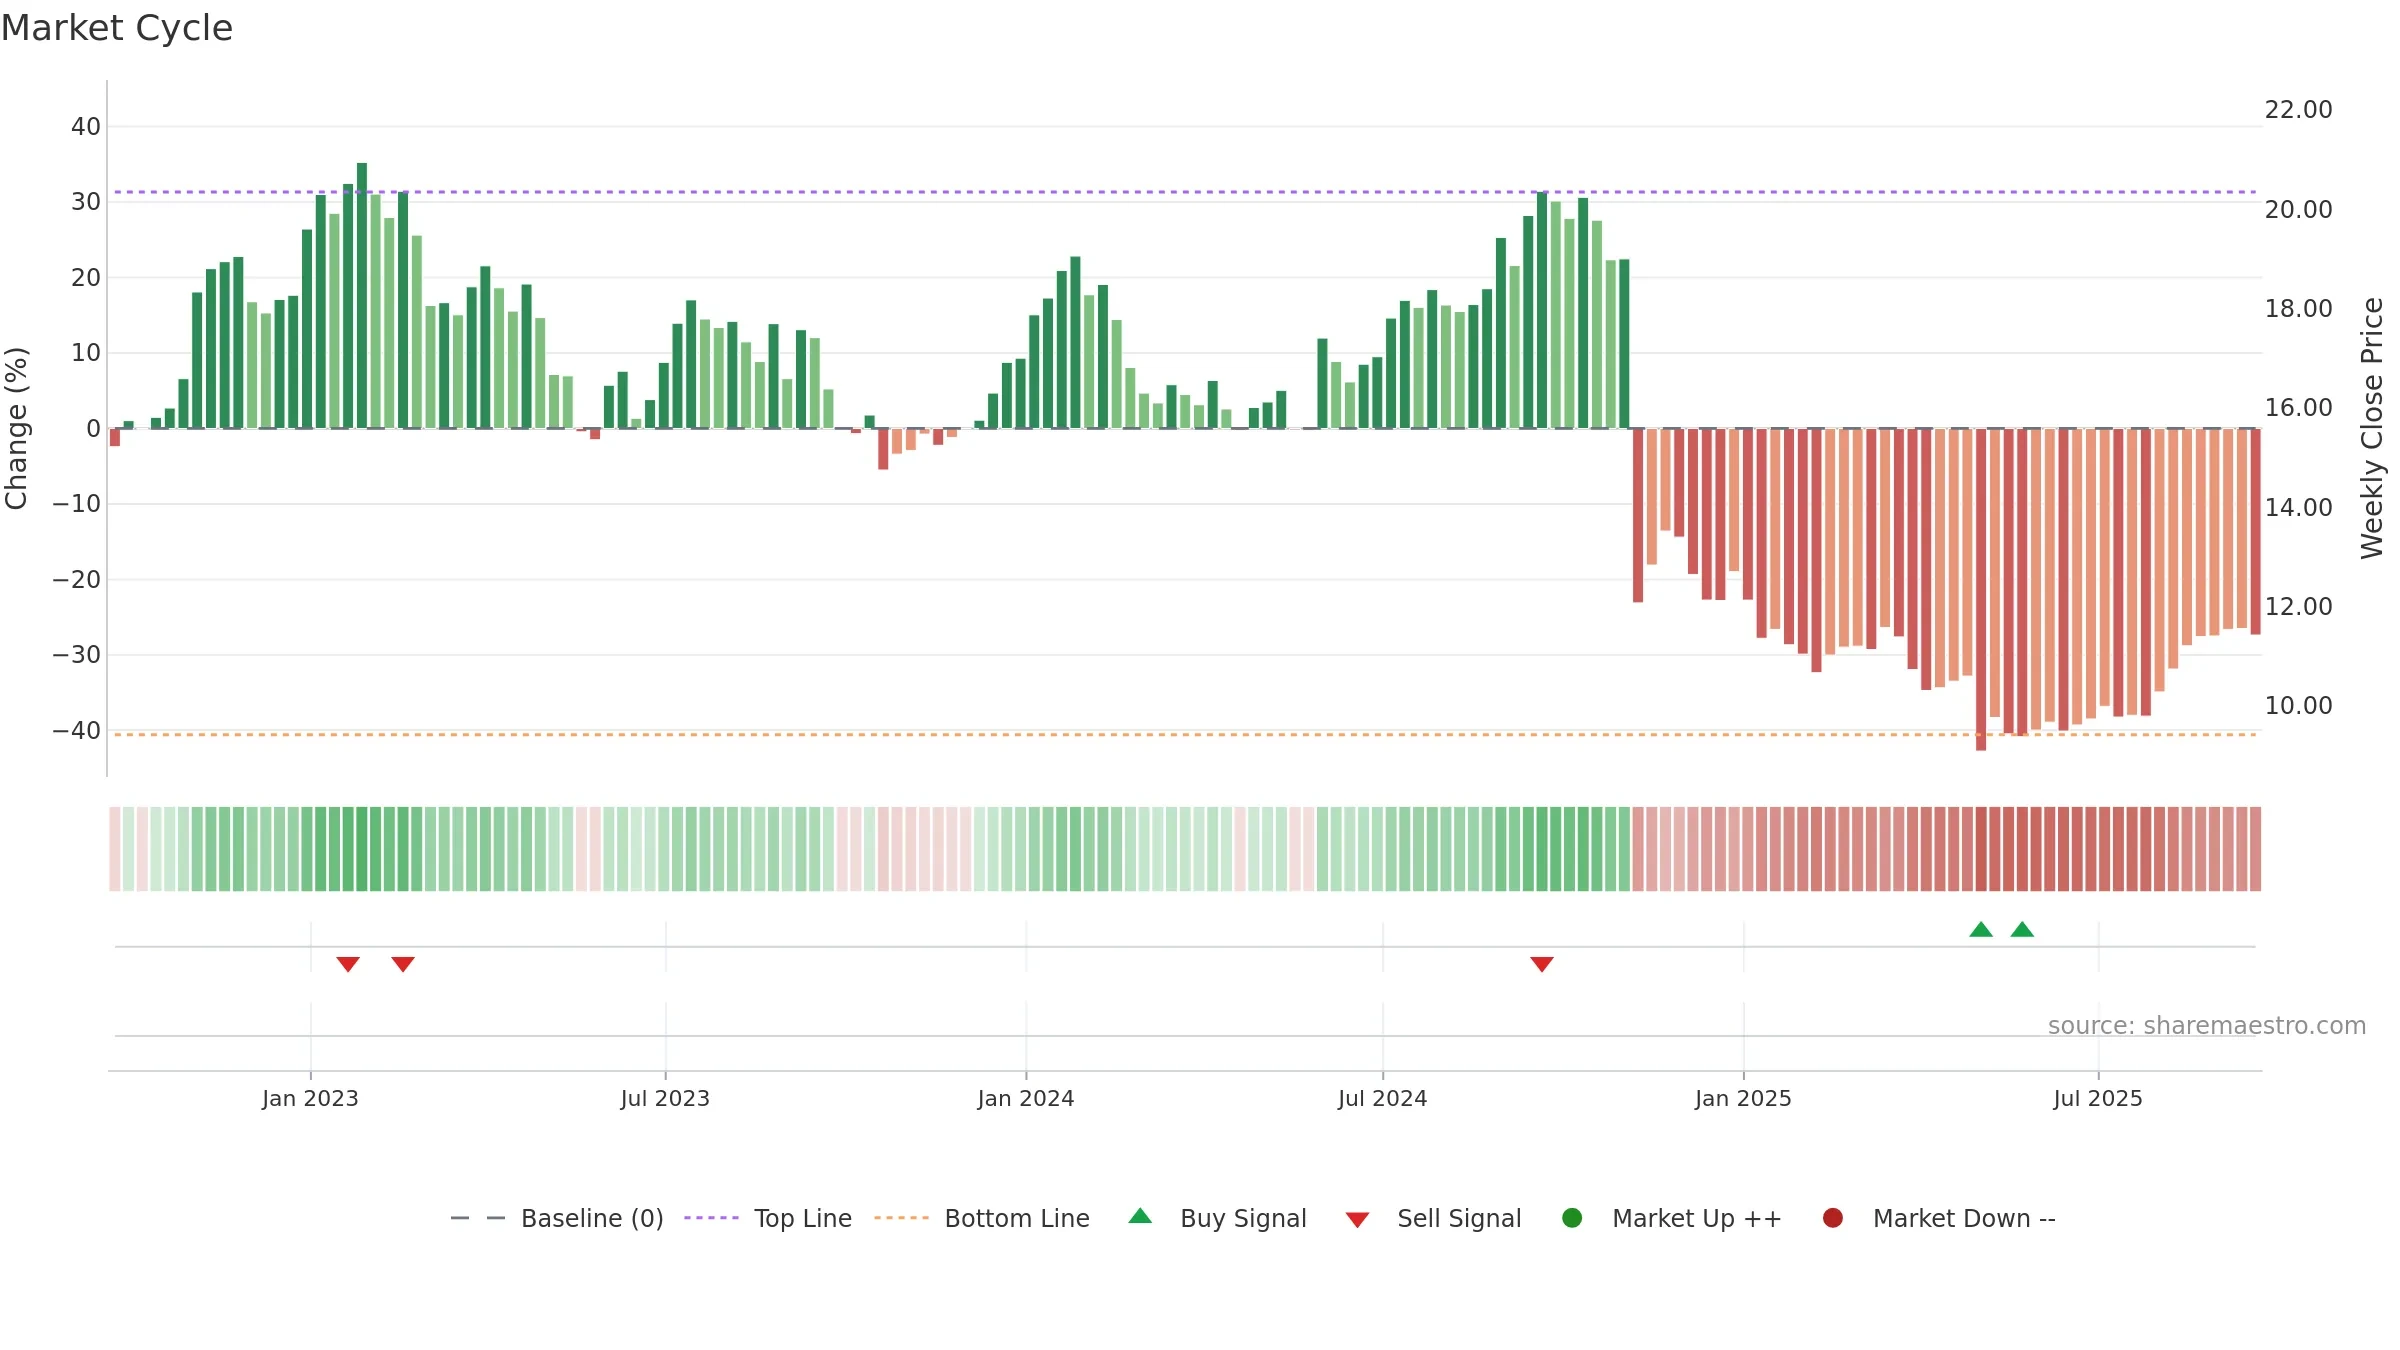Screen dimensions: 2400x1350
Task: Click the lowest red bar crossing the bottom line
Action: click(1981, 589)
